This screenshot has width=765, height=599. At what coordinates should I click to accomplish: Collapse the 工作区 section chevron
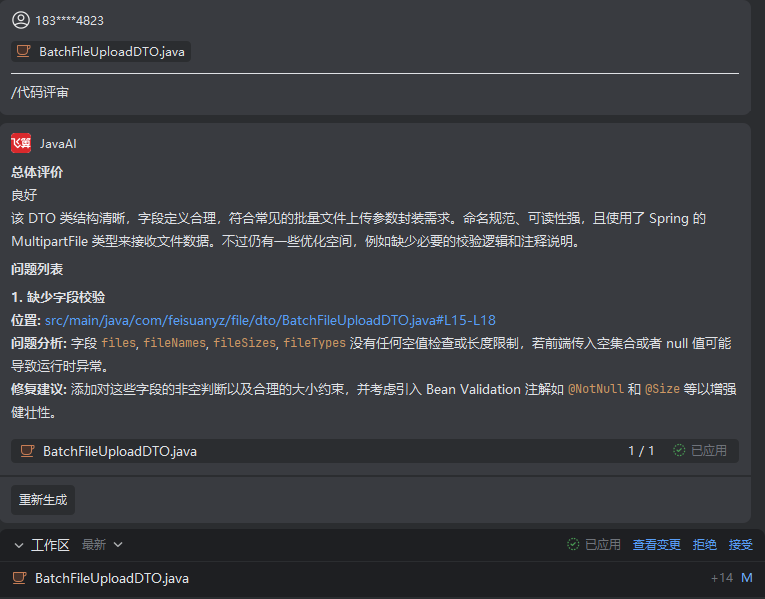click(x=19, y=545)
